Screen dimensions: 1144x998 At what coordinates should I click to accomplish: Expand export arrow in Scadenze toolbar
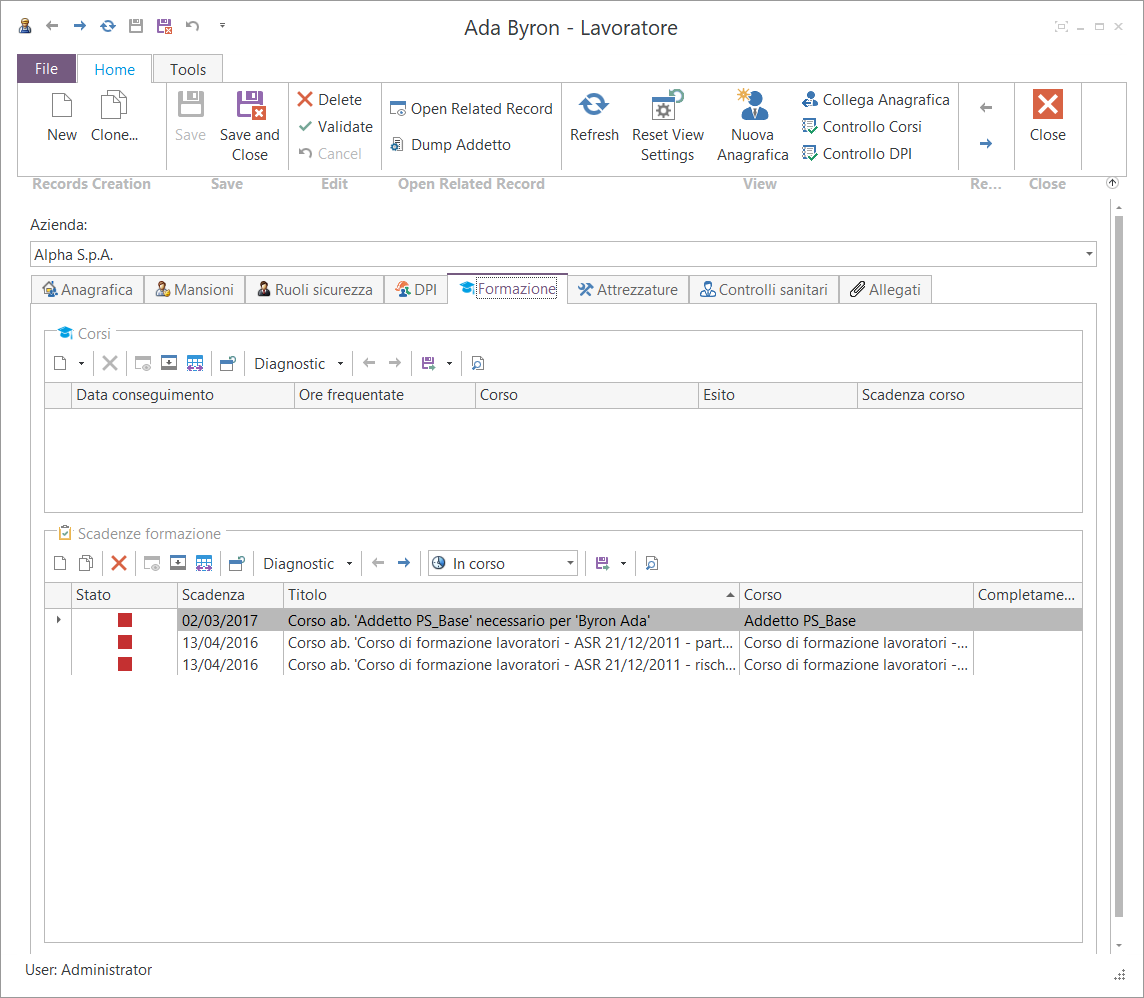(623, 563)
